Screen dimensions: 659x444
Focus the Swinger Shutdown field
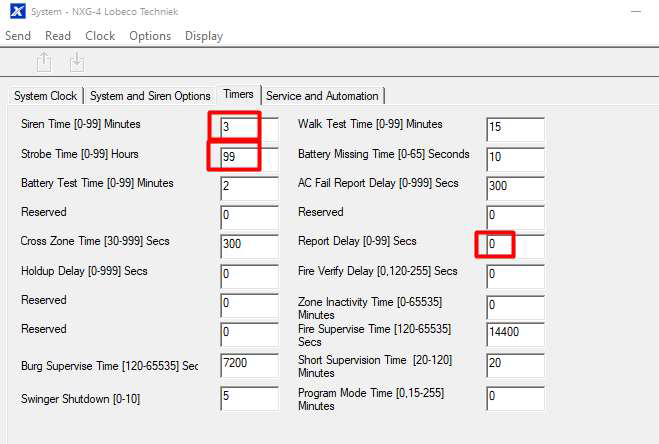point(250,398)
